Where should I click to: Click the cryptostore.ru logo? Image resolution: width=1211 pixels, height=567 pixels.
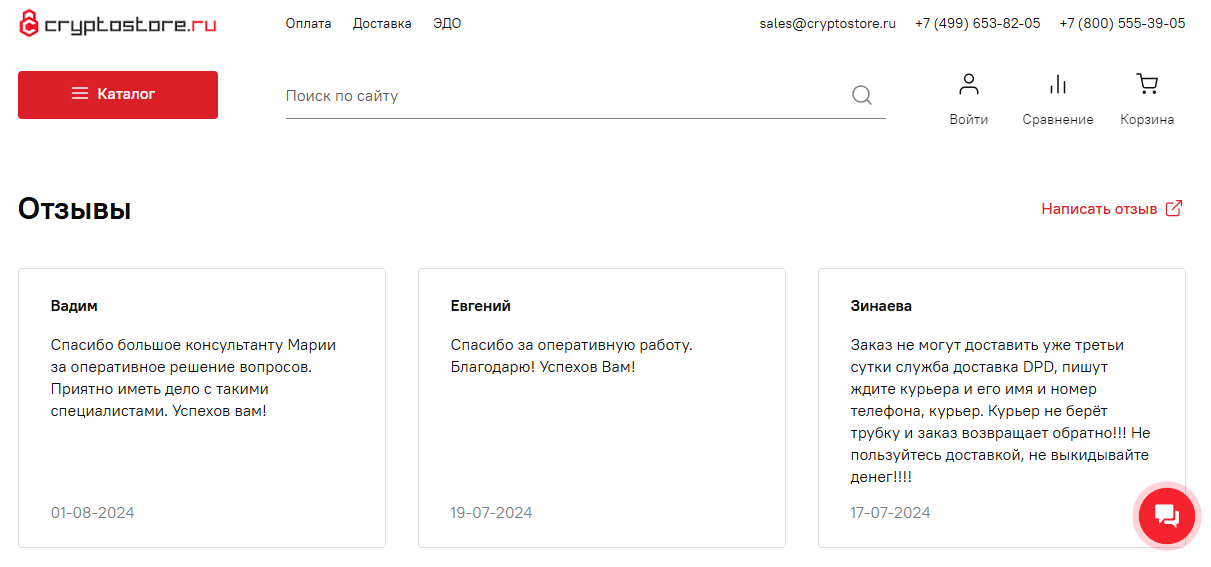click(118, 24)
